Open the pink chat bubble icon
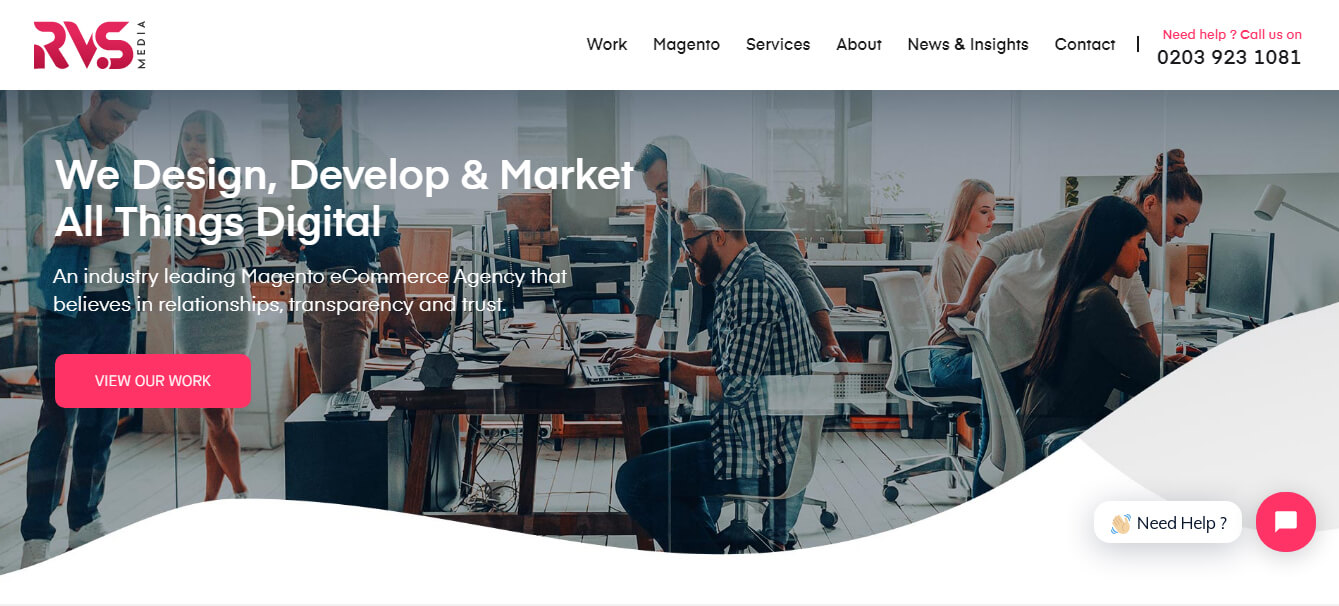The image size is (1339, 606). 1285,522
